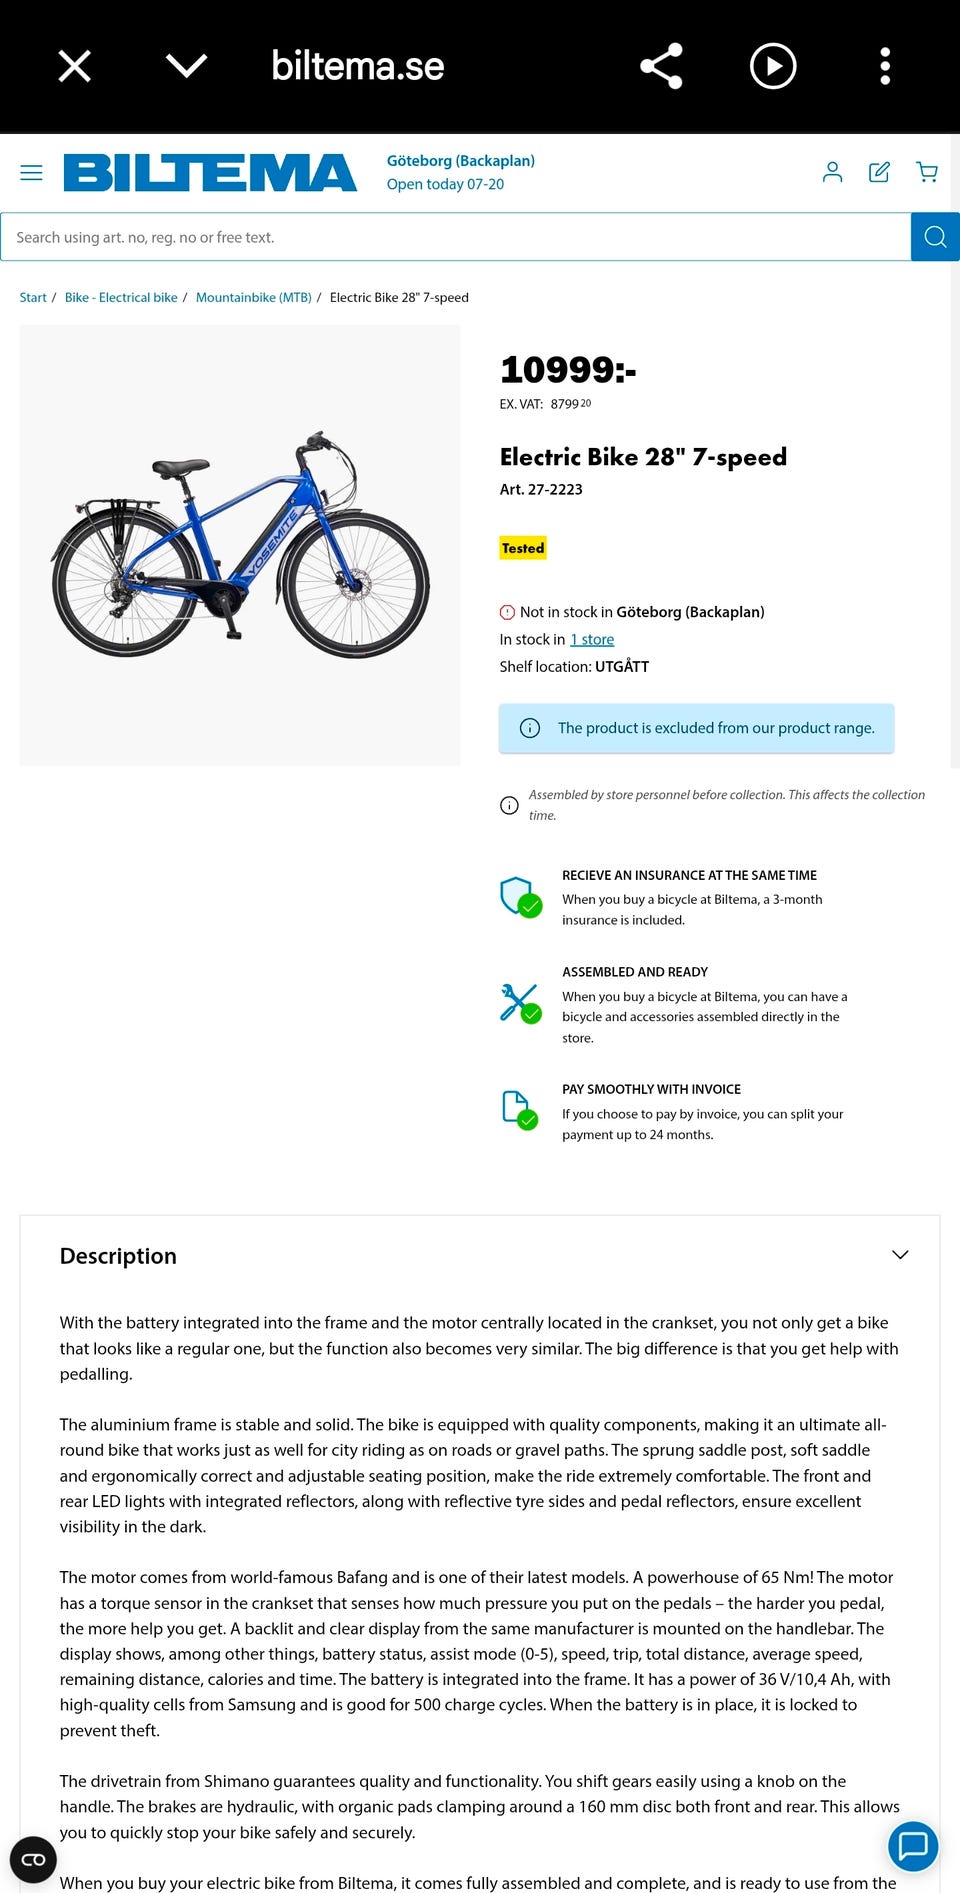Open the electric bike product image
The width and height of the screenshot is (960, 1893).
click(x=240, y=546)
